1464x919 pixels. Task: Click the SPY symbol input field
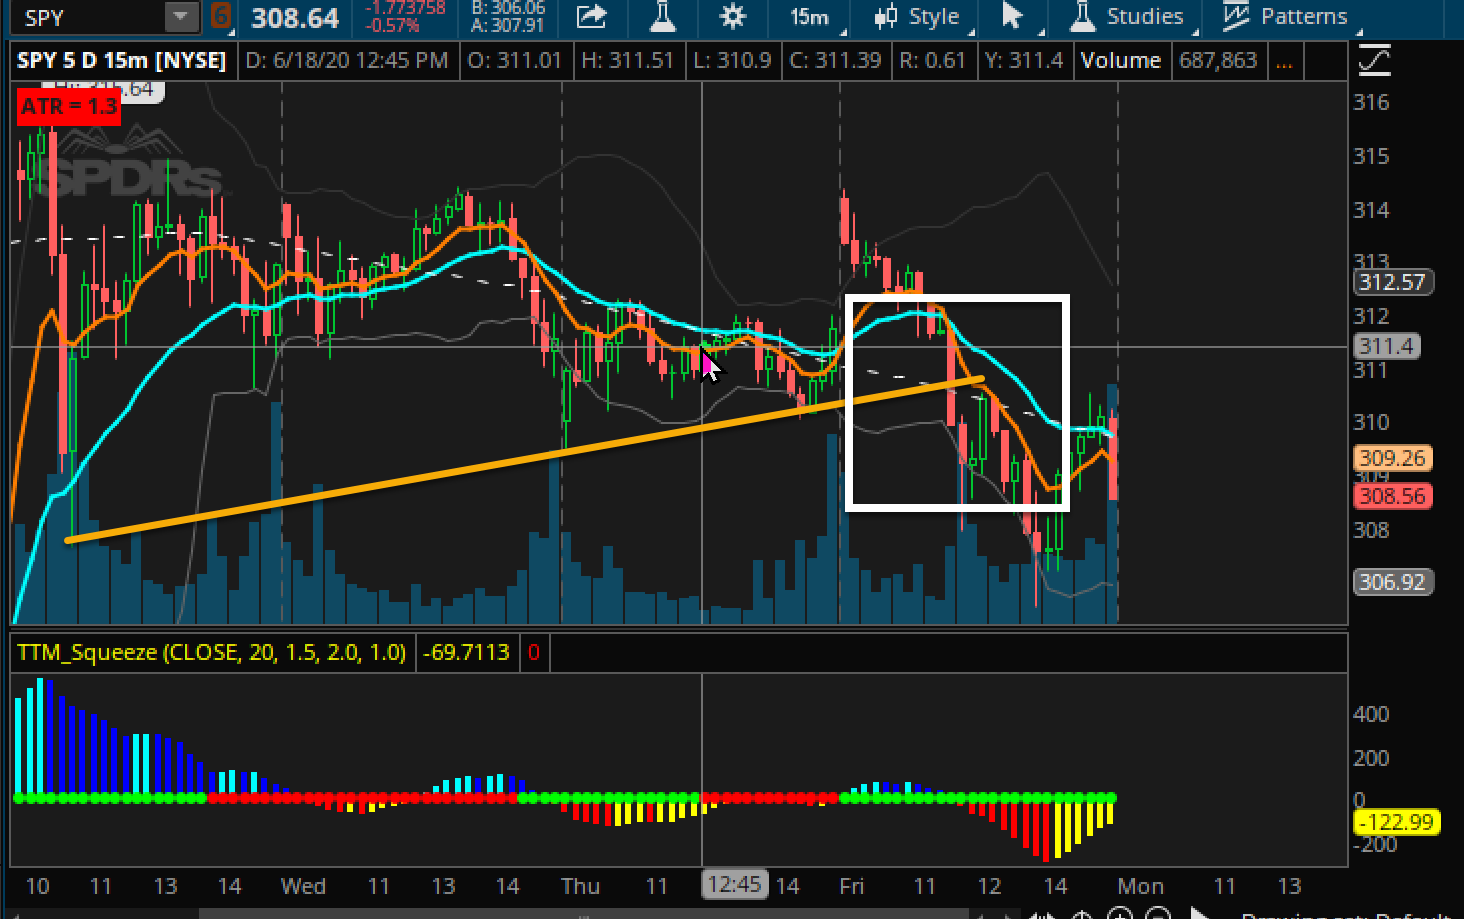point(90,17)
